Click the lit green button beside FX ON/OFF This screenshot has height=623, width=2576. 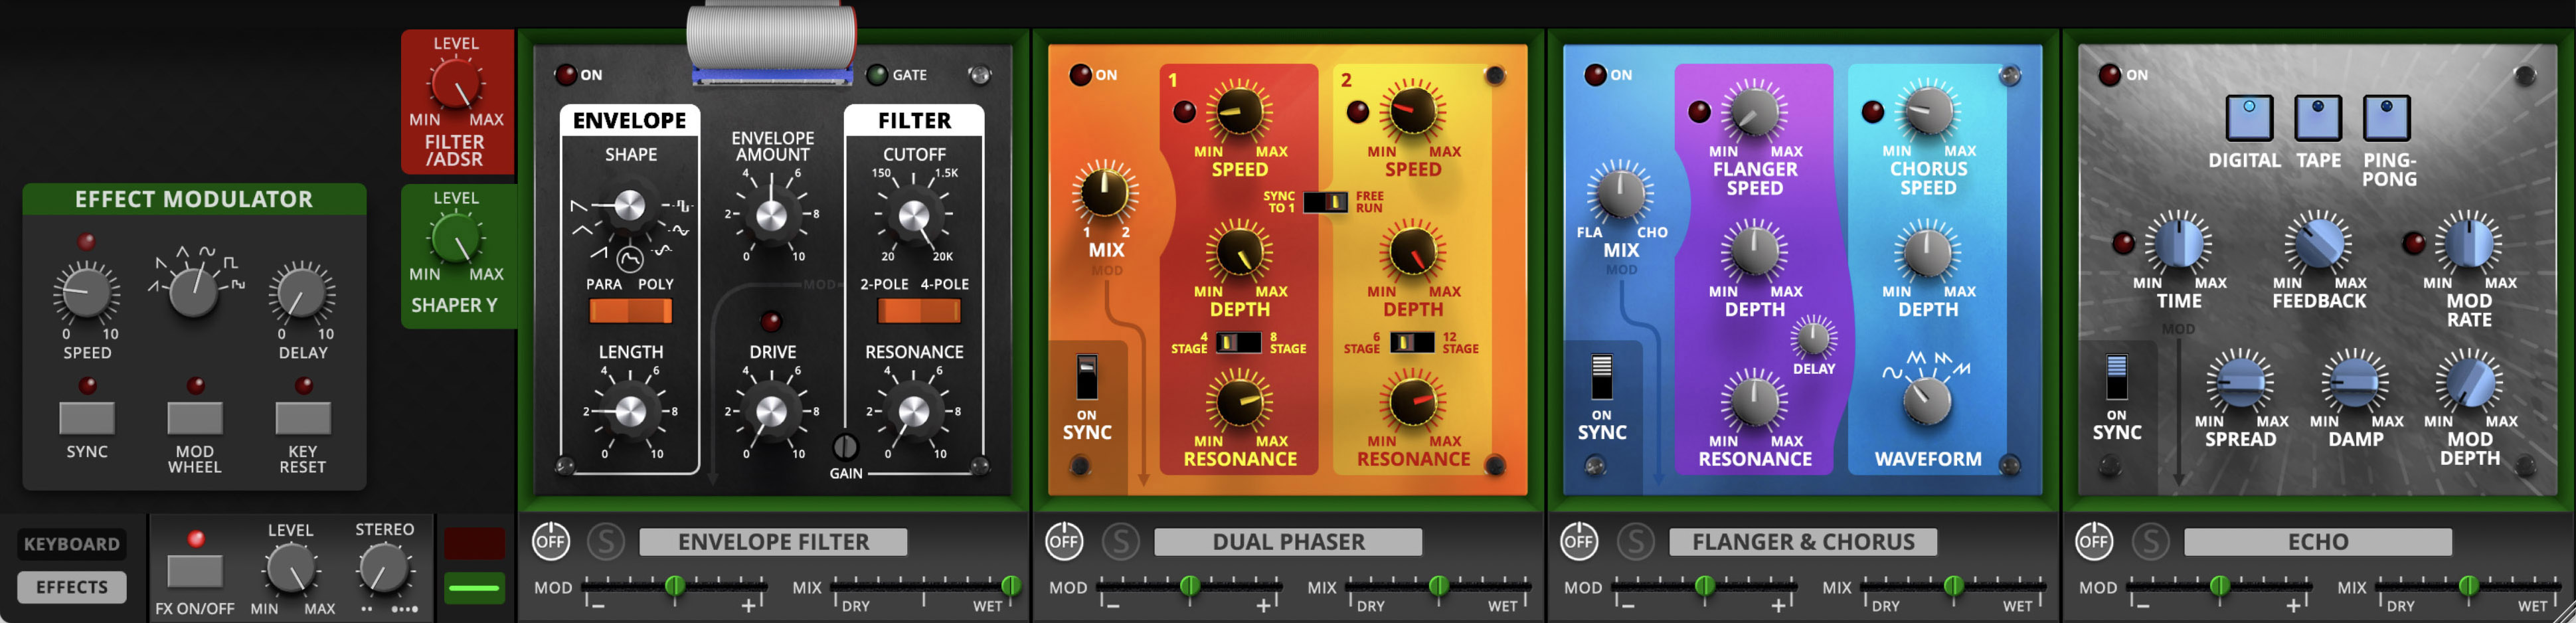click(474, 588)
